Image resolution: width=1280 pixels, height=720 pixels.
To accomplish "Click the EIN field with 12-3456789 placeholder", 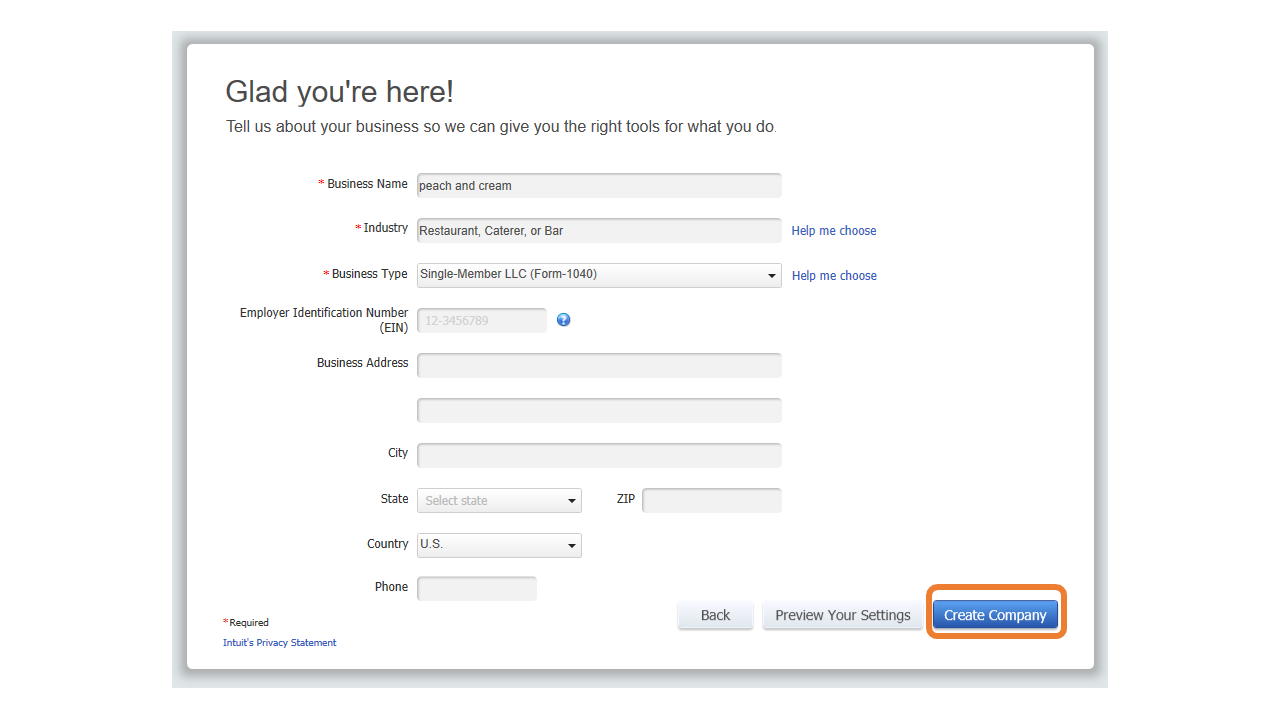I will point(481,320).
